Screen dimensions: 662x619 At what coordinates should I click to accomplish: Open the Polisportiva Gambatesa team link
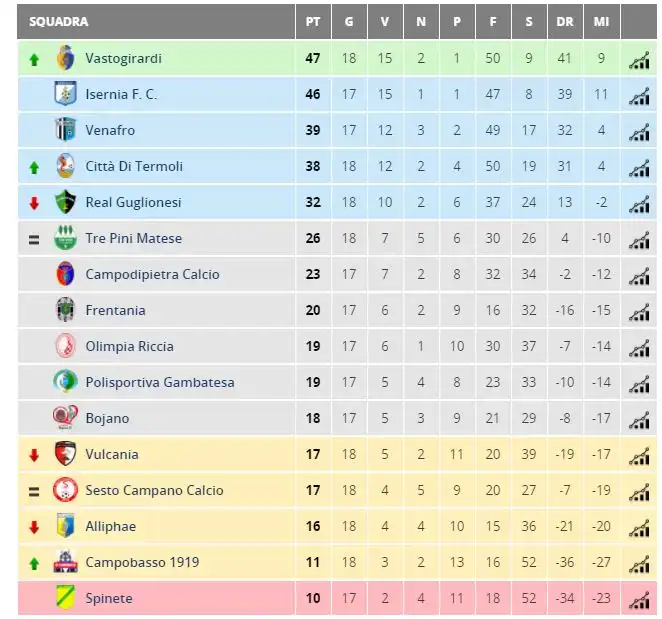pyautogui.click(x=160, y=382)
